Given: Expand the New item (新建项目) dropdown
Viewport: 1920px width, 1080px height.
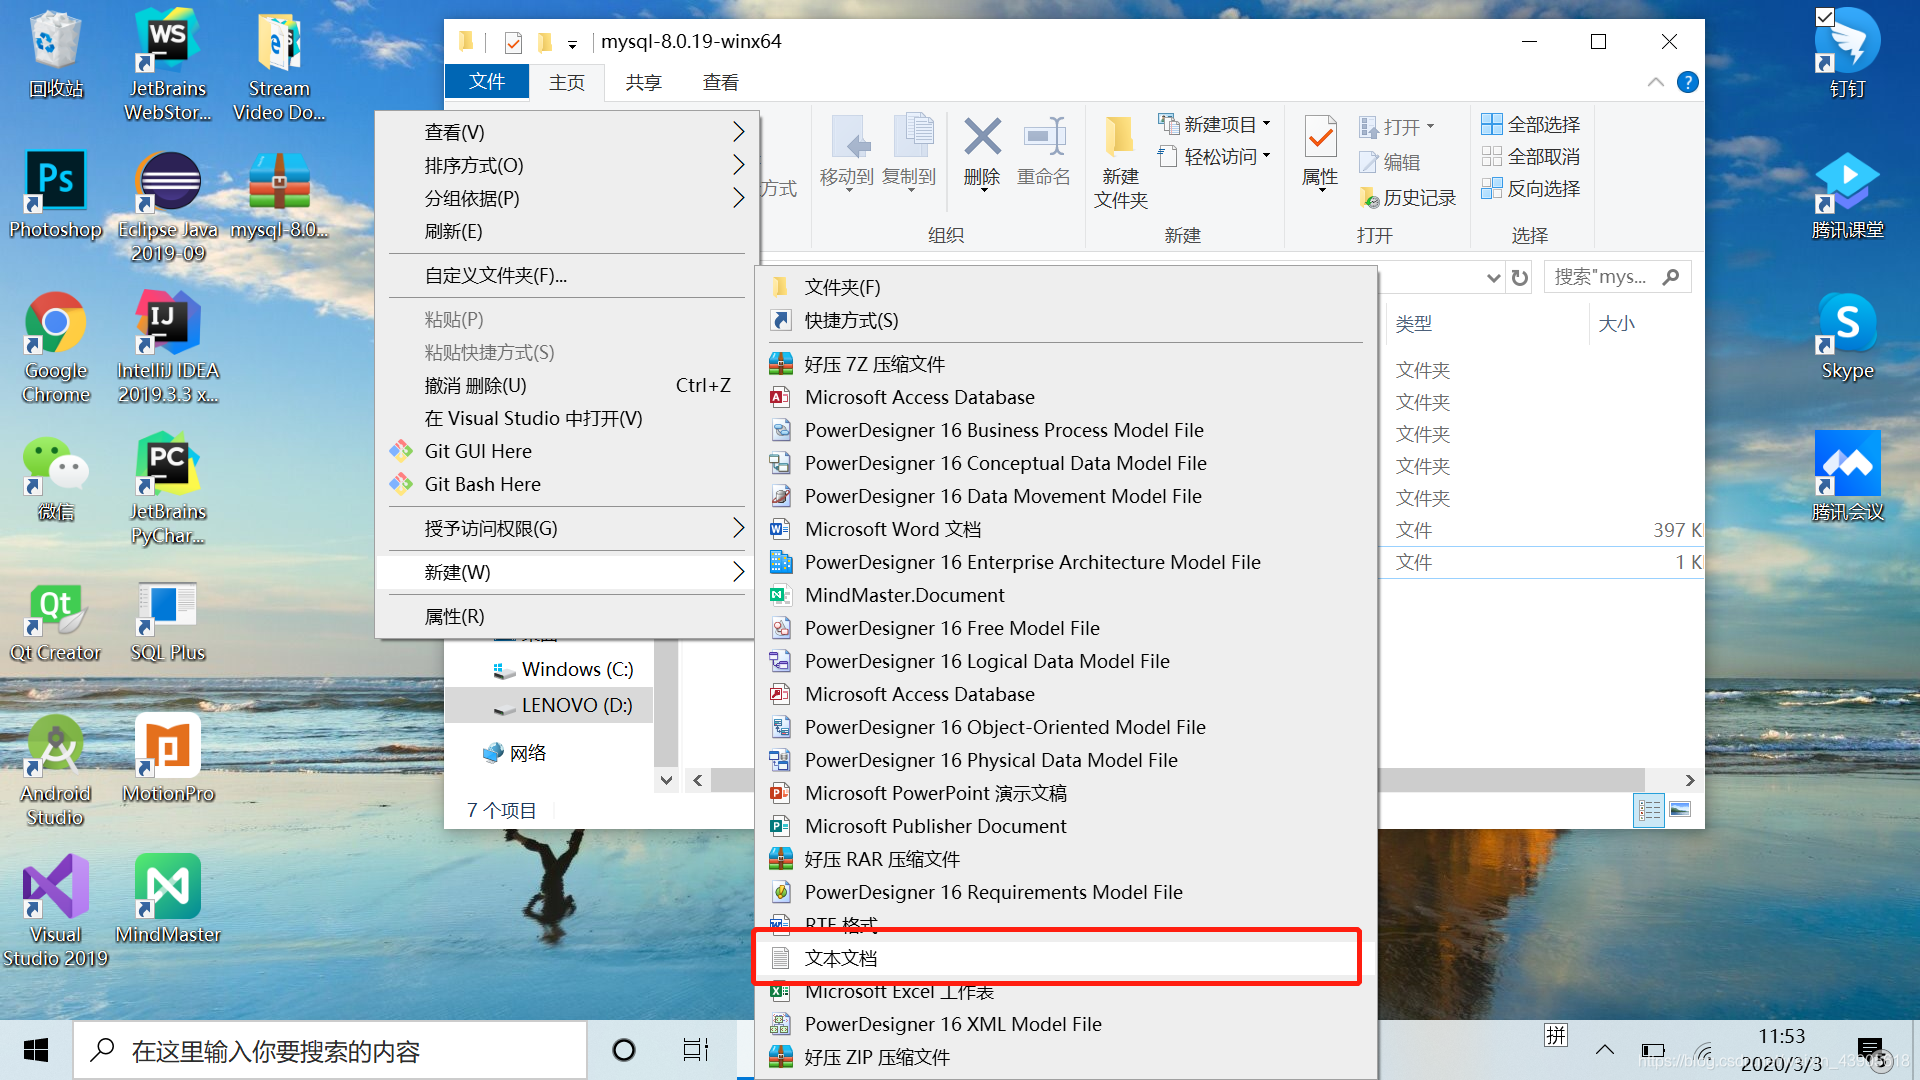Looking at the screenshot, I should click(x=1216, y=125).
